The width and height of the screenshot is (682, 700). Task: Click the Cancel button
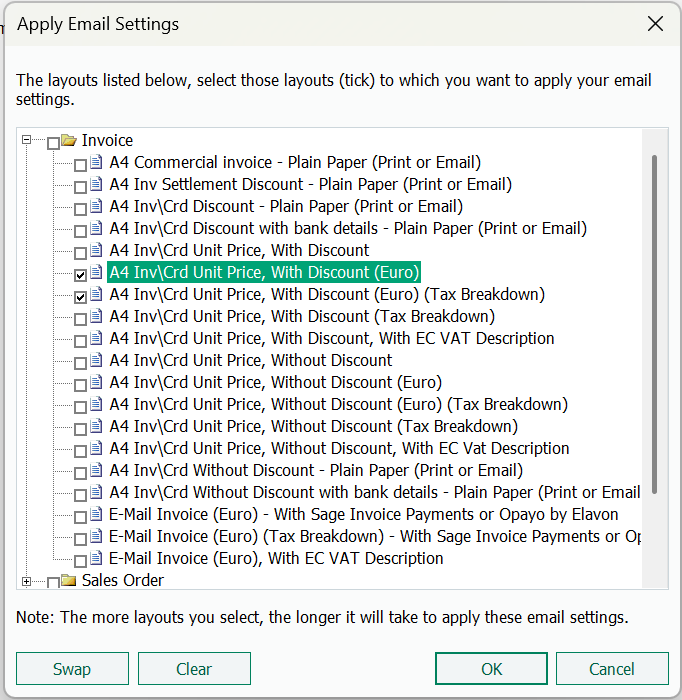tap(612, 668)
